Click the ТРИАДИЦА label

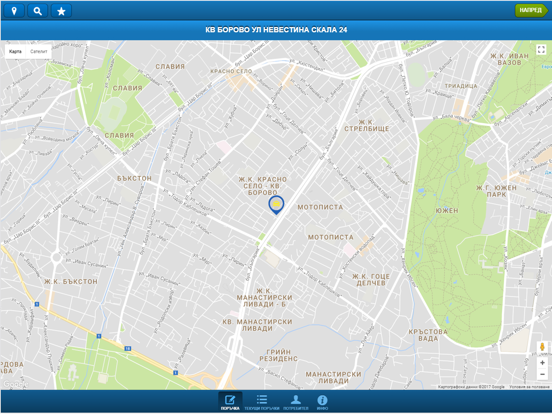pyautogui.click(x=461, y=86)
